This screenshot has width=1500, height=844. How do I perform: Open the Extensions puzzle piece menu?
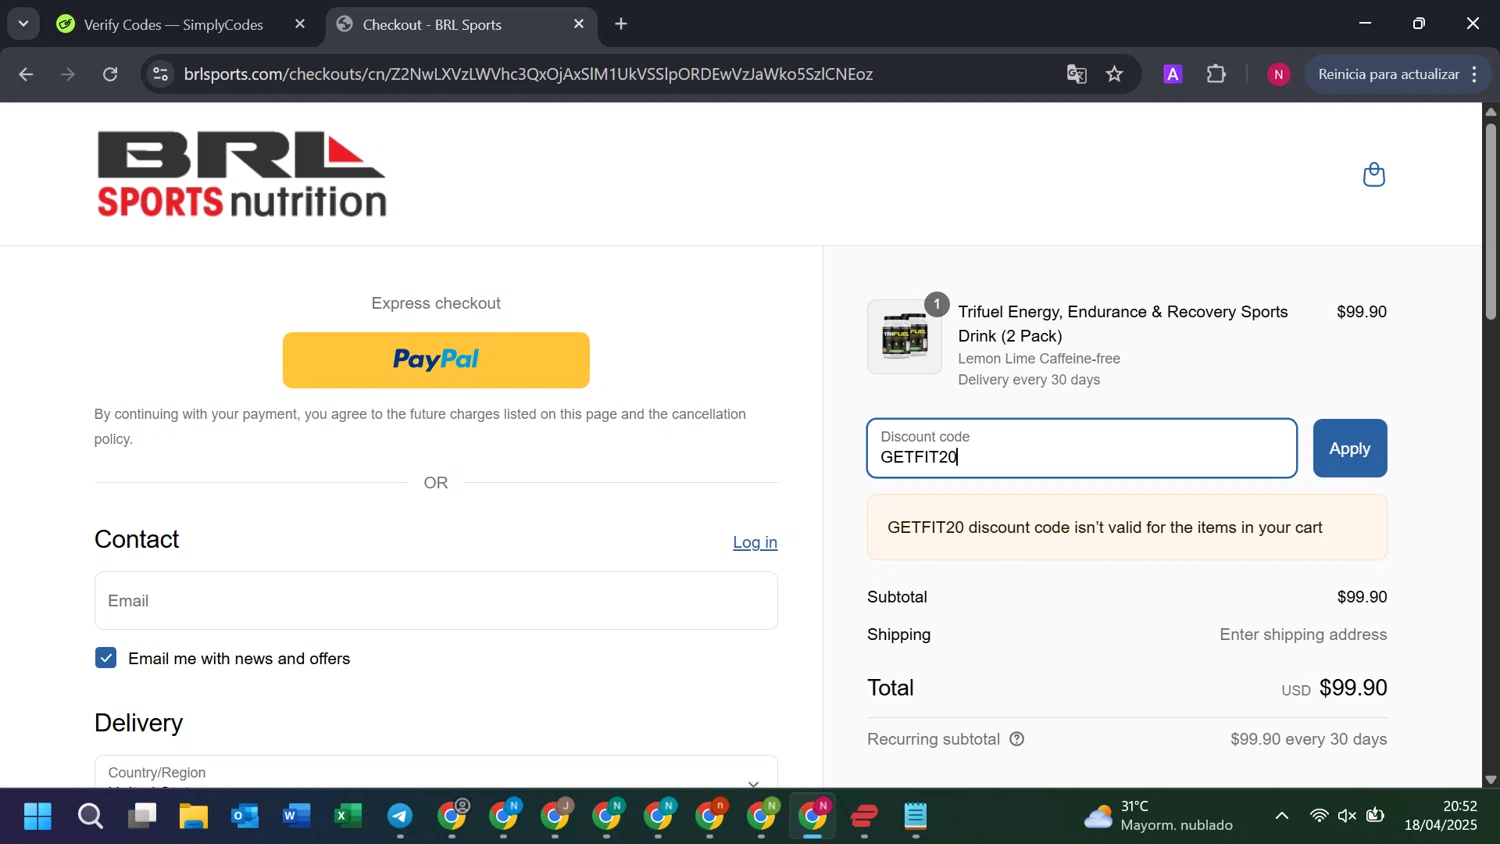(x=1216, y=74)
